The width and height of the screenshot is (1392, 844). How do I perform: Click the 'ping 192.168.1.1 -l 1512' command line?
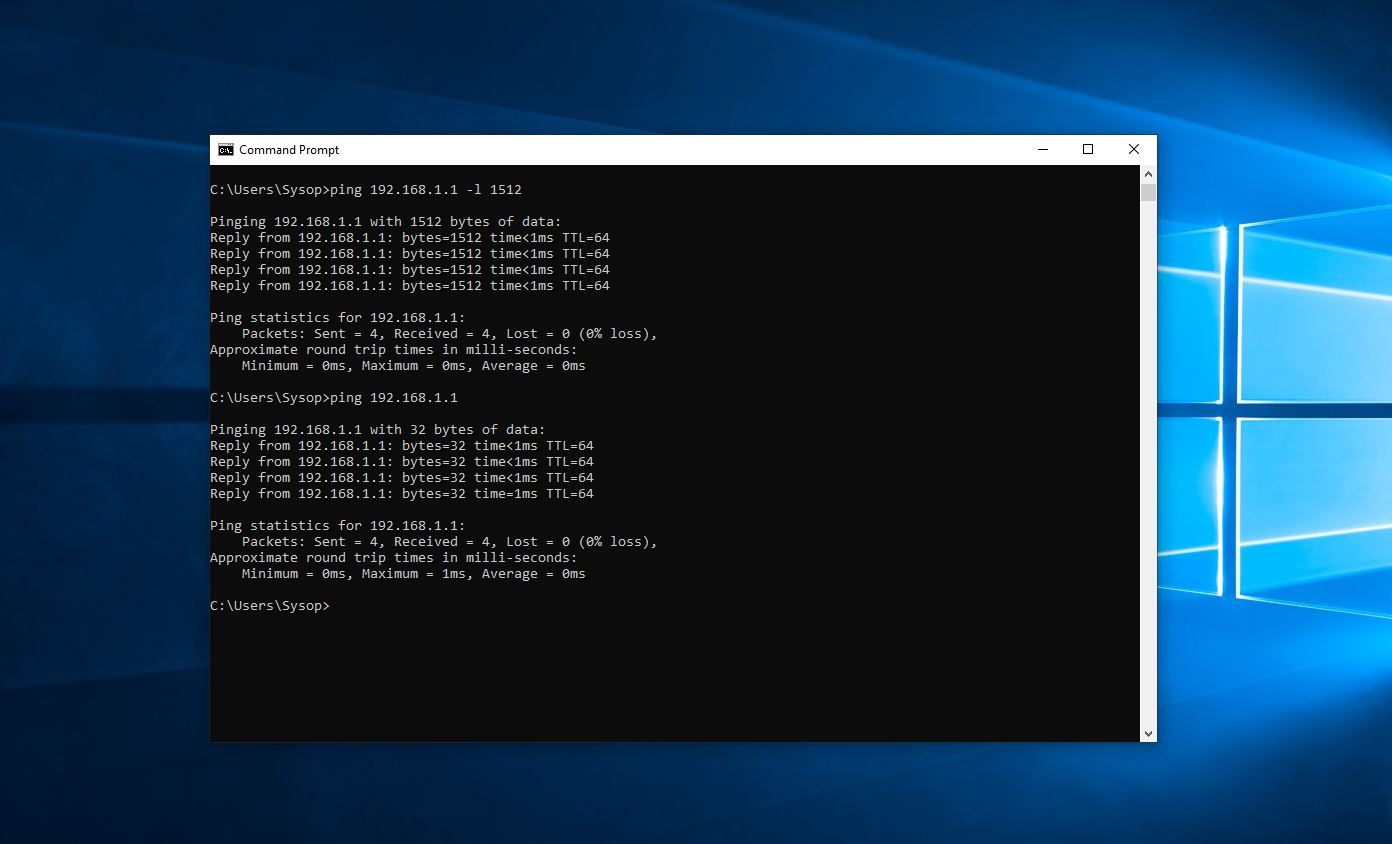366,189
